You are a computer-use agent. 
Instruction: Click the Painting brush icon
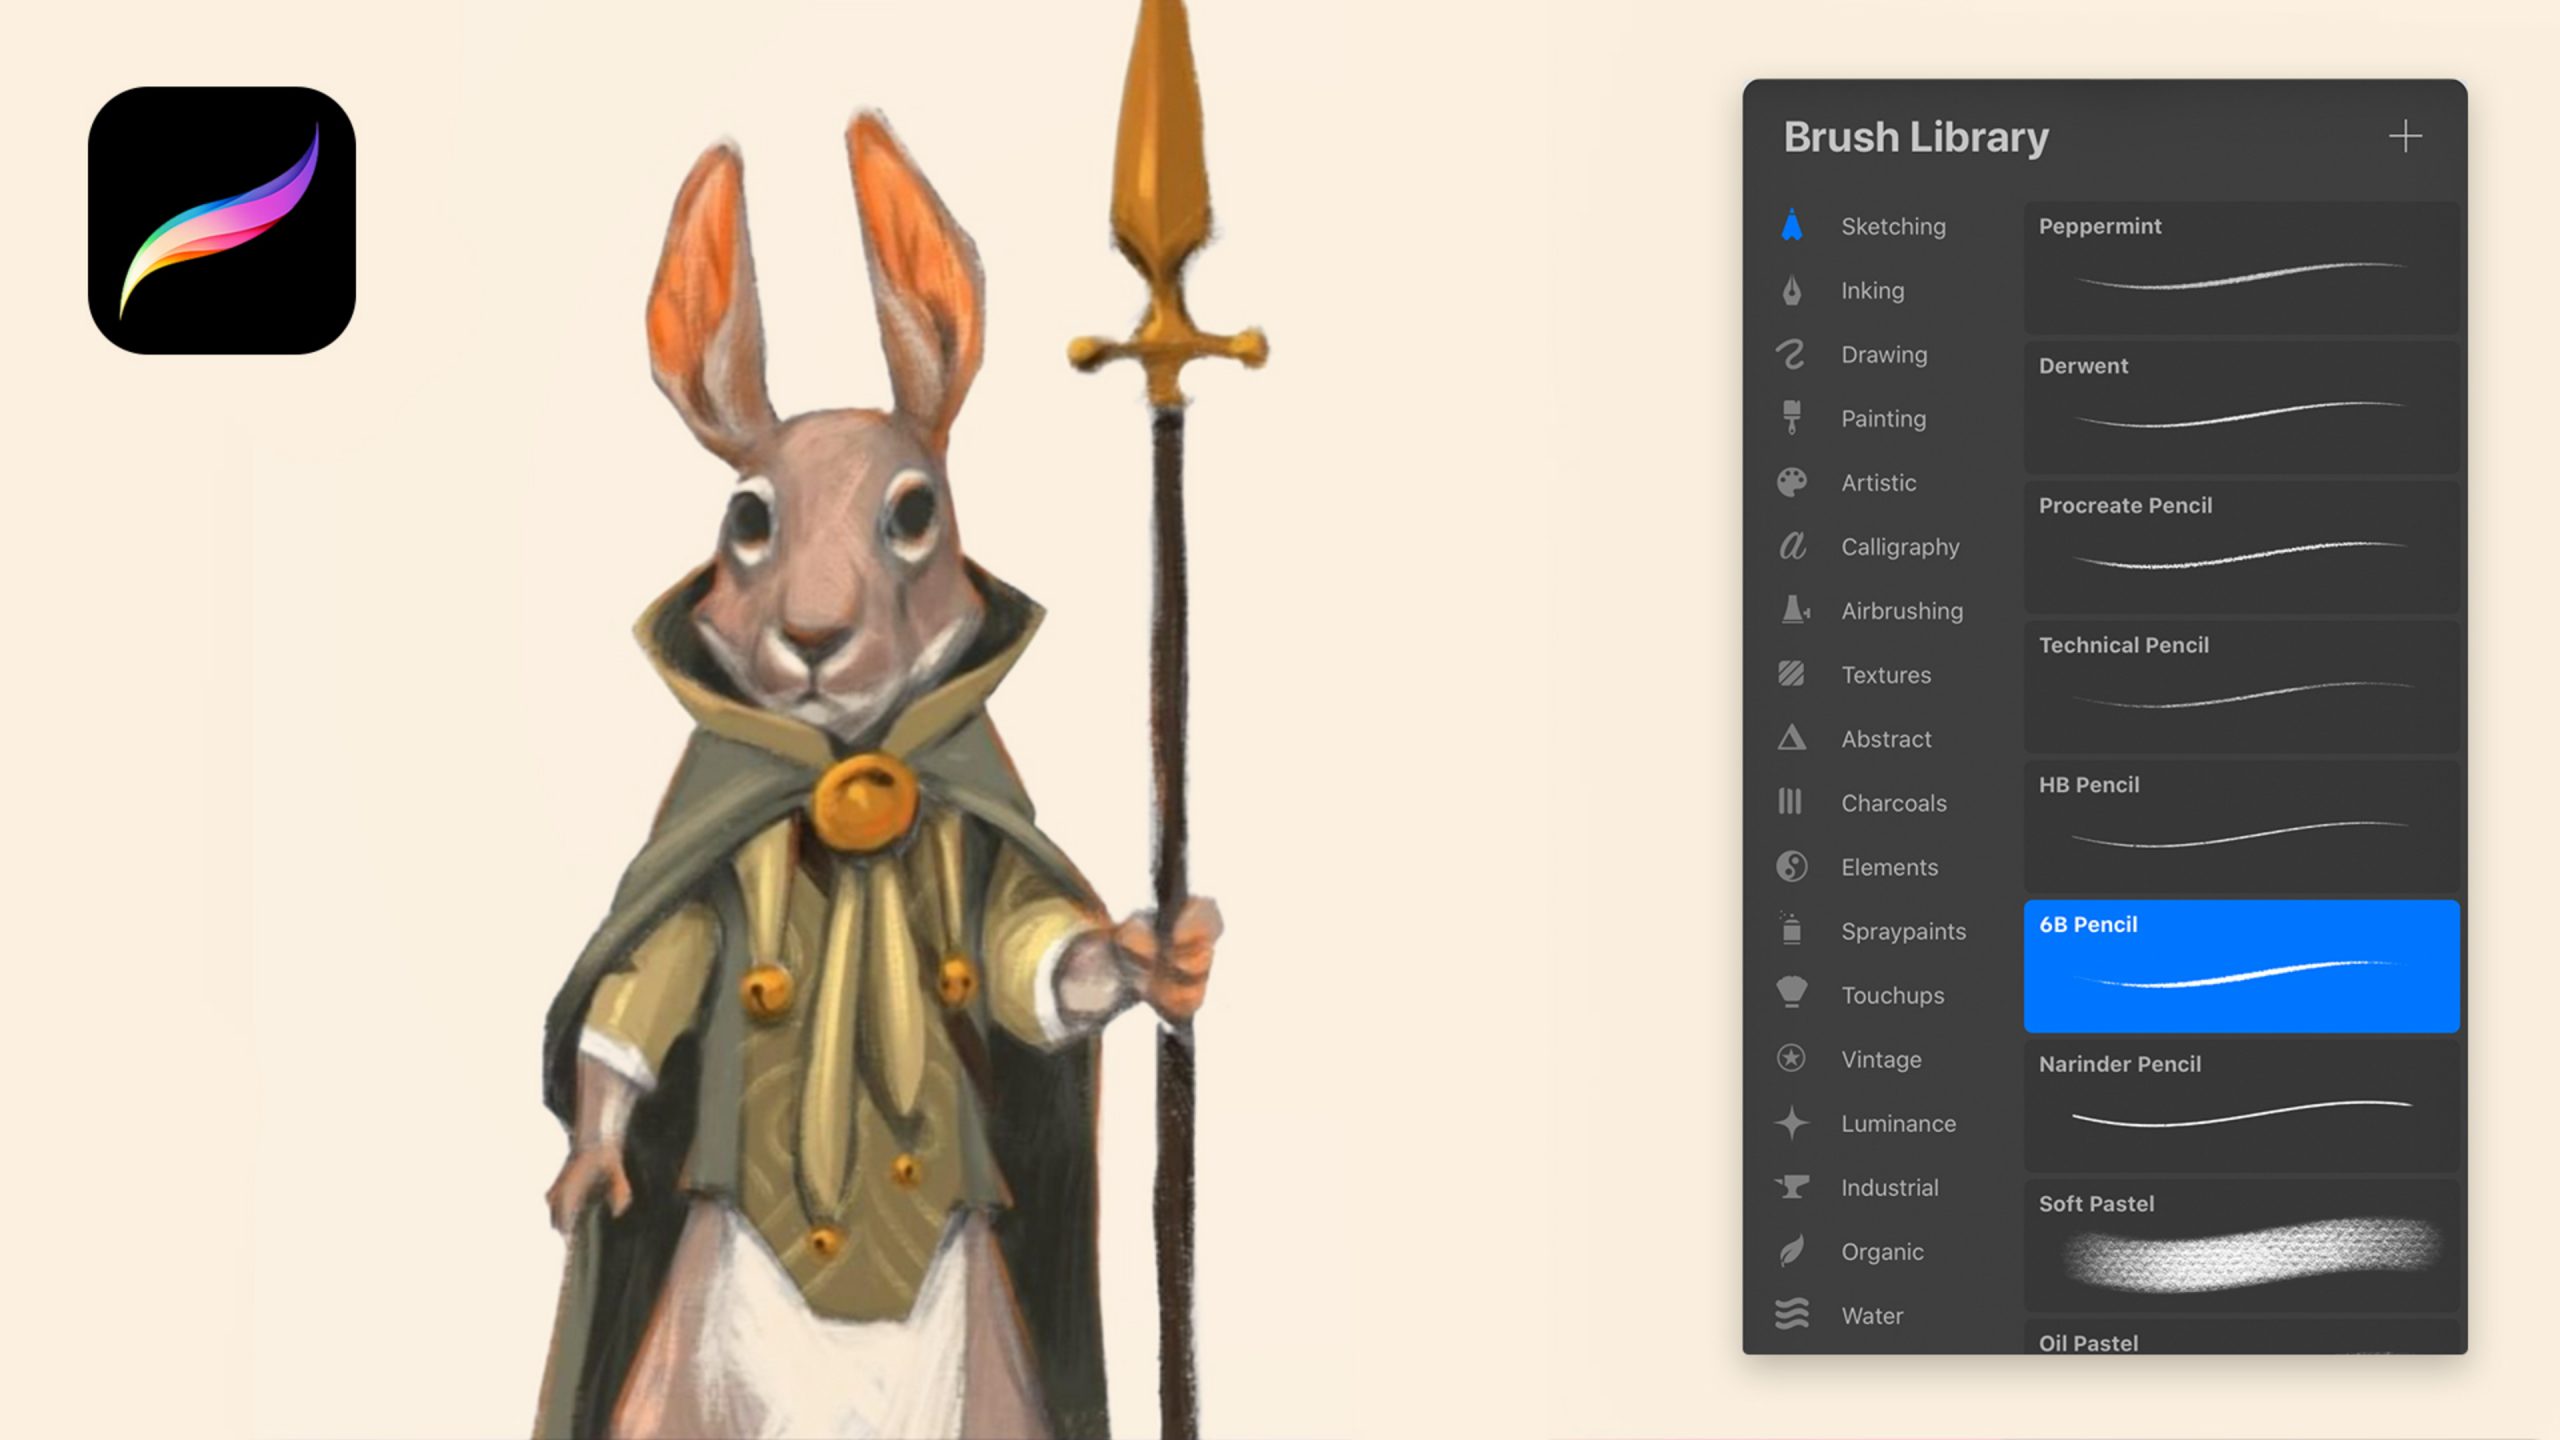(x=1791, y=418)
